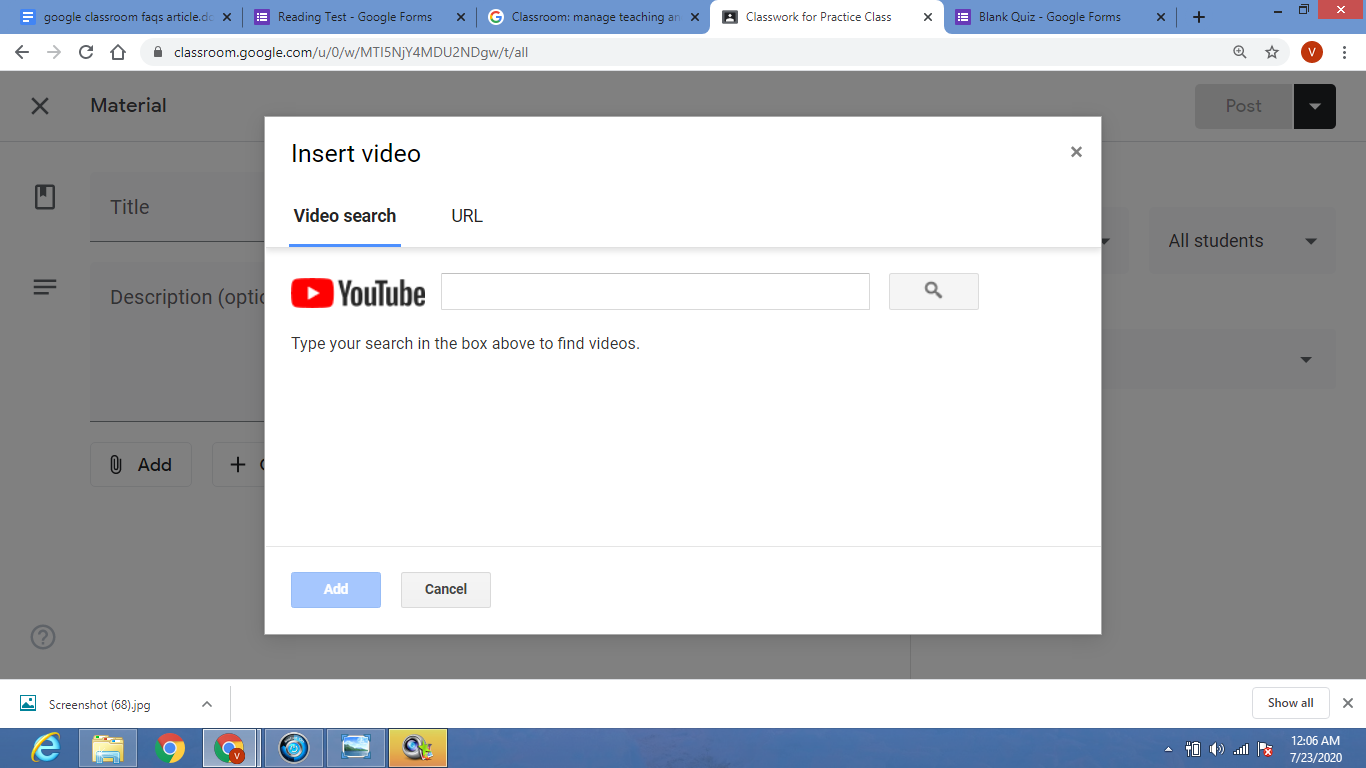This screenshot has width=1366, height=768.
Task: Open the help question mark icon
Action: tap(44, 637)
